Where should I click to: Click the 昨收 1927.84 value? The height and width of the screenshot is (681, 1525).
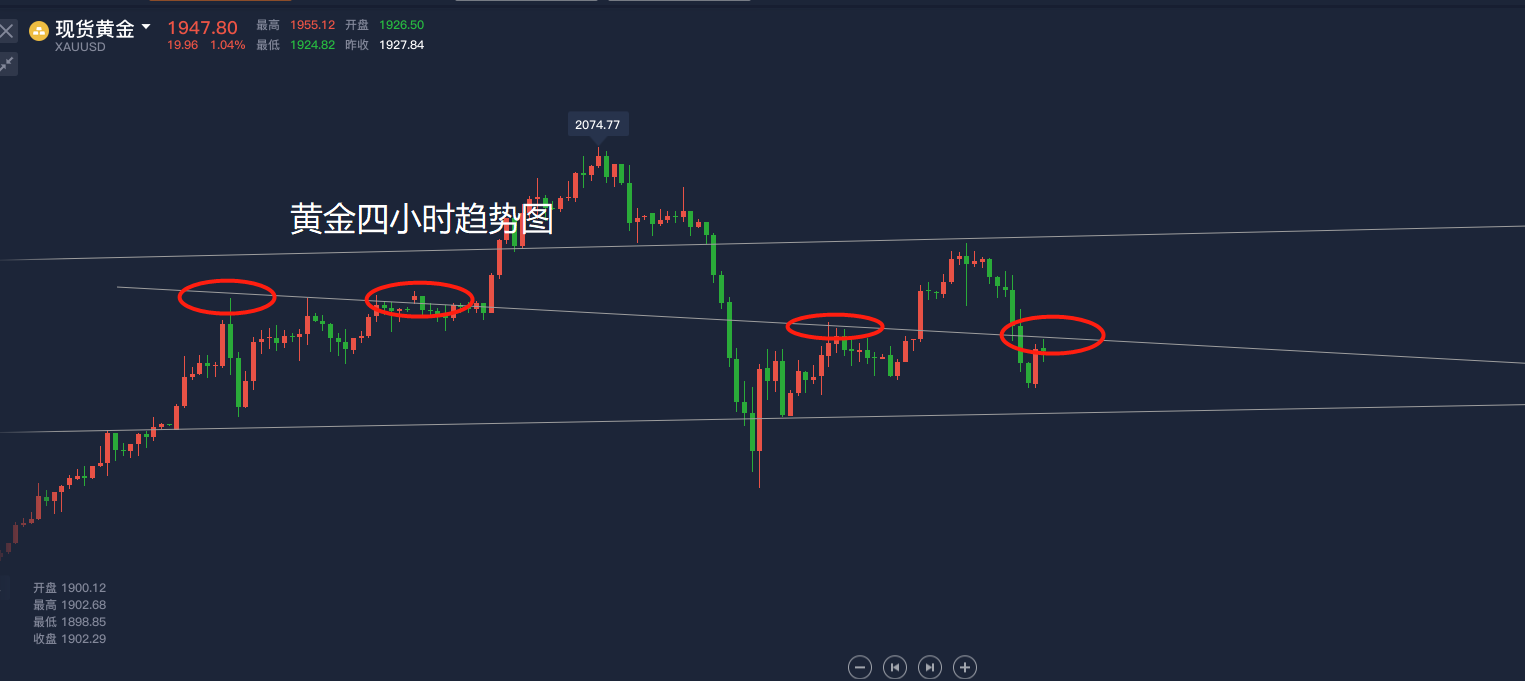click(401, 45)
